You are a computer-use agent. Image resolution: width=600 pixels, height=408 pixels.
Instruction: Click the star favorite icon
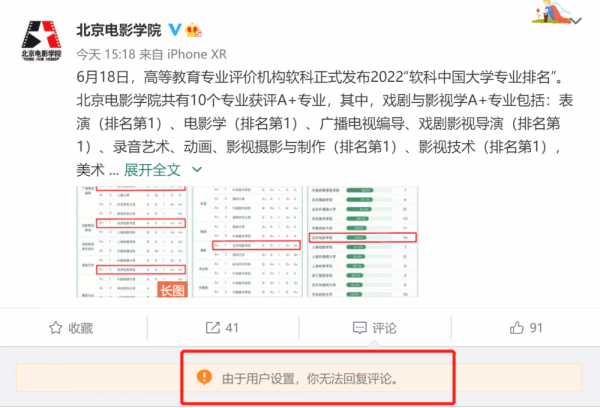pos(55,328)
